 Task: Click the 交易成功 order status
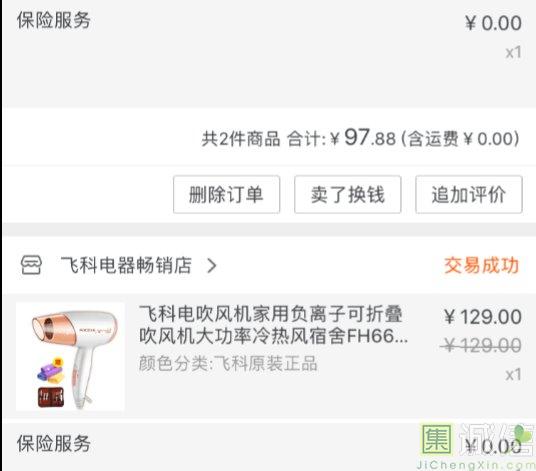[481, 265]
